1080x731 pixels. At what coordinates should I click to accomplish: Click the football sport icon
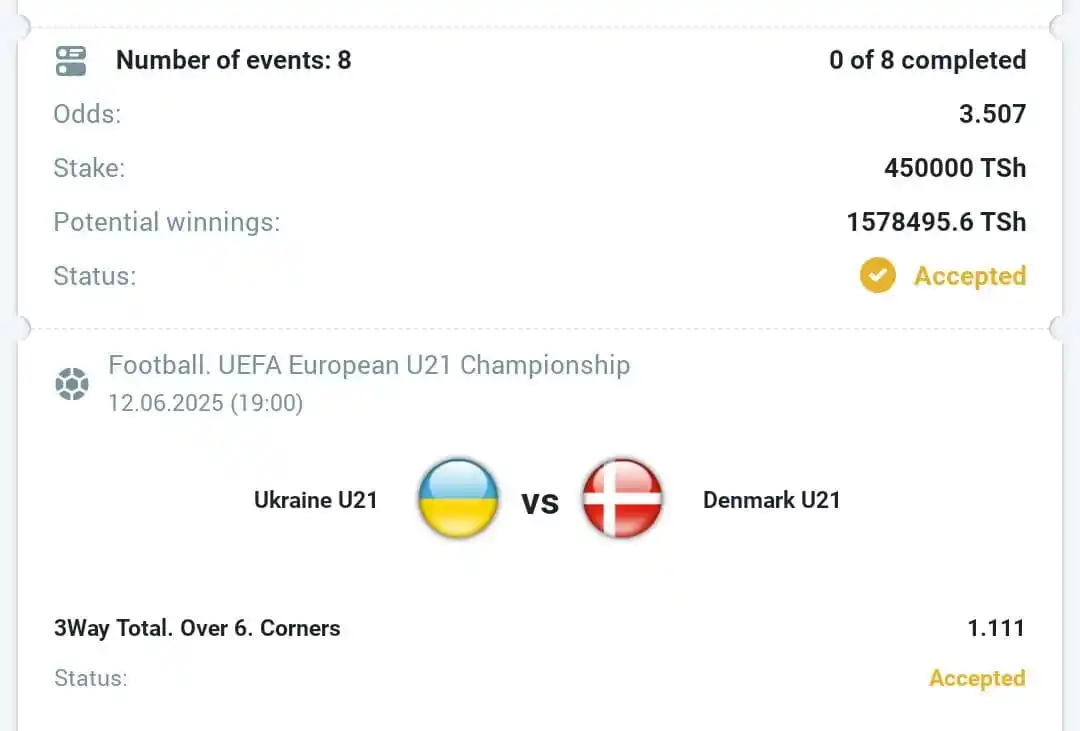coord(72,384)
